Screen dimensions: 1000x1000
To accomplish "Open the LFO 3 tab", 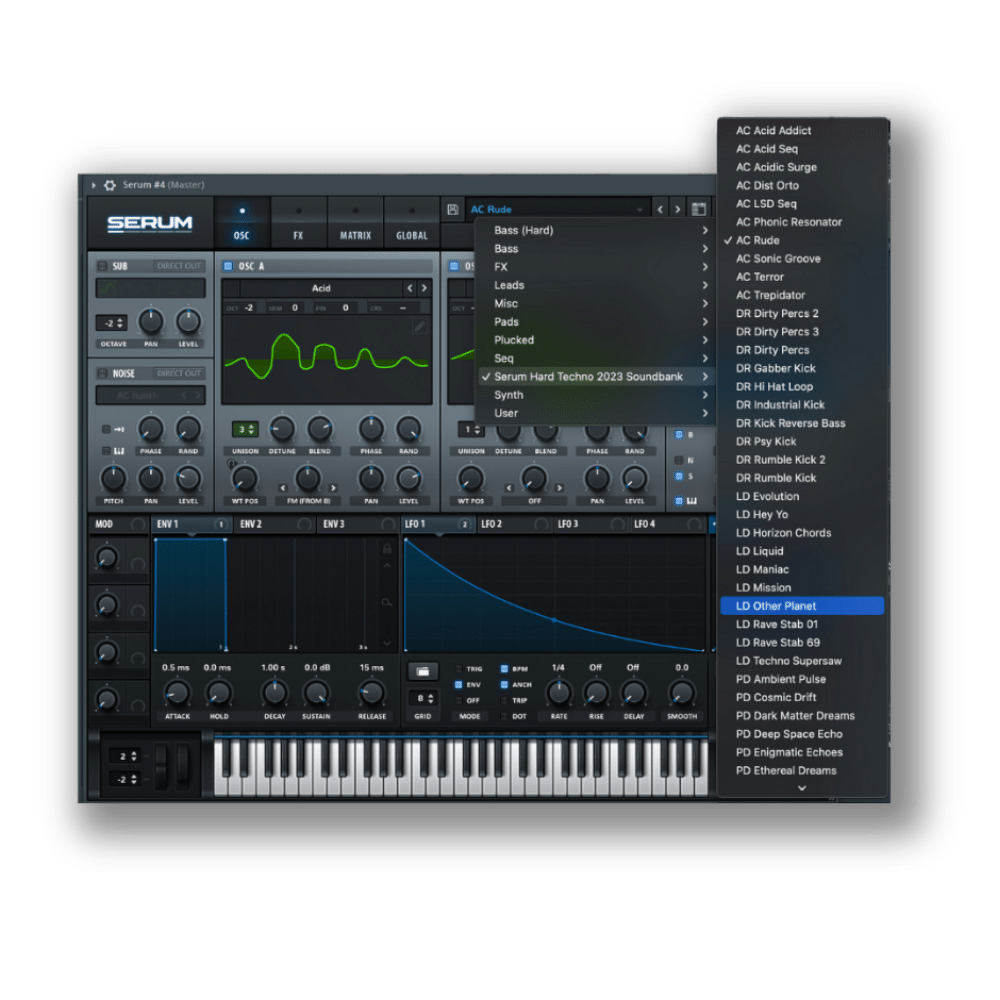I will tap(568, 524).
